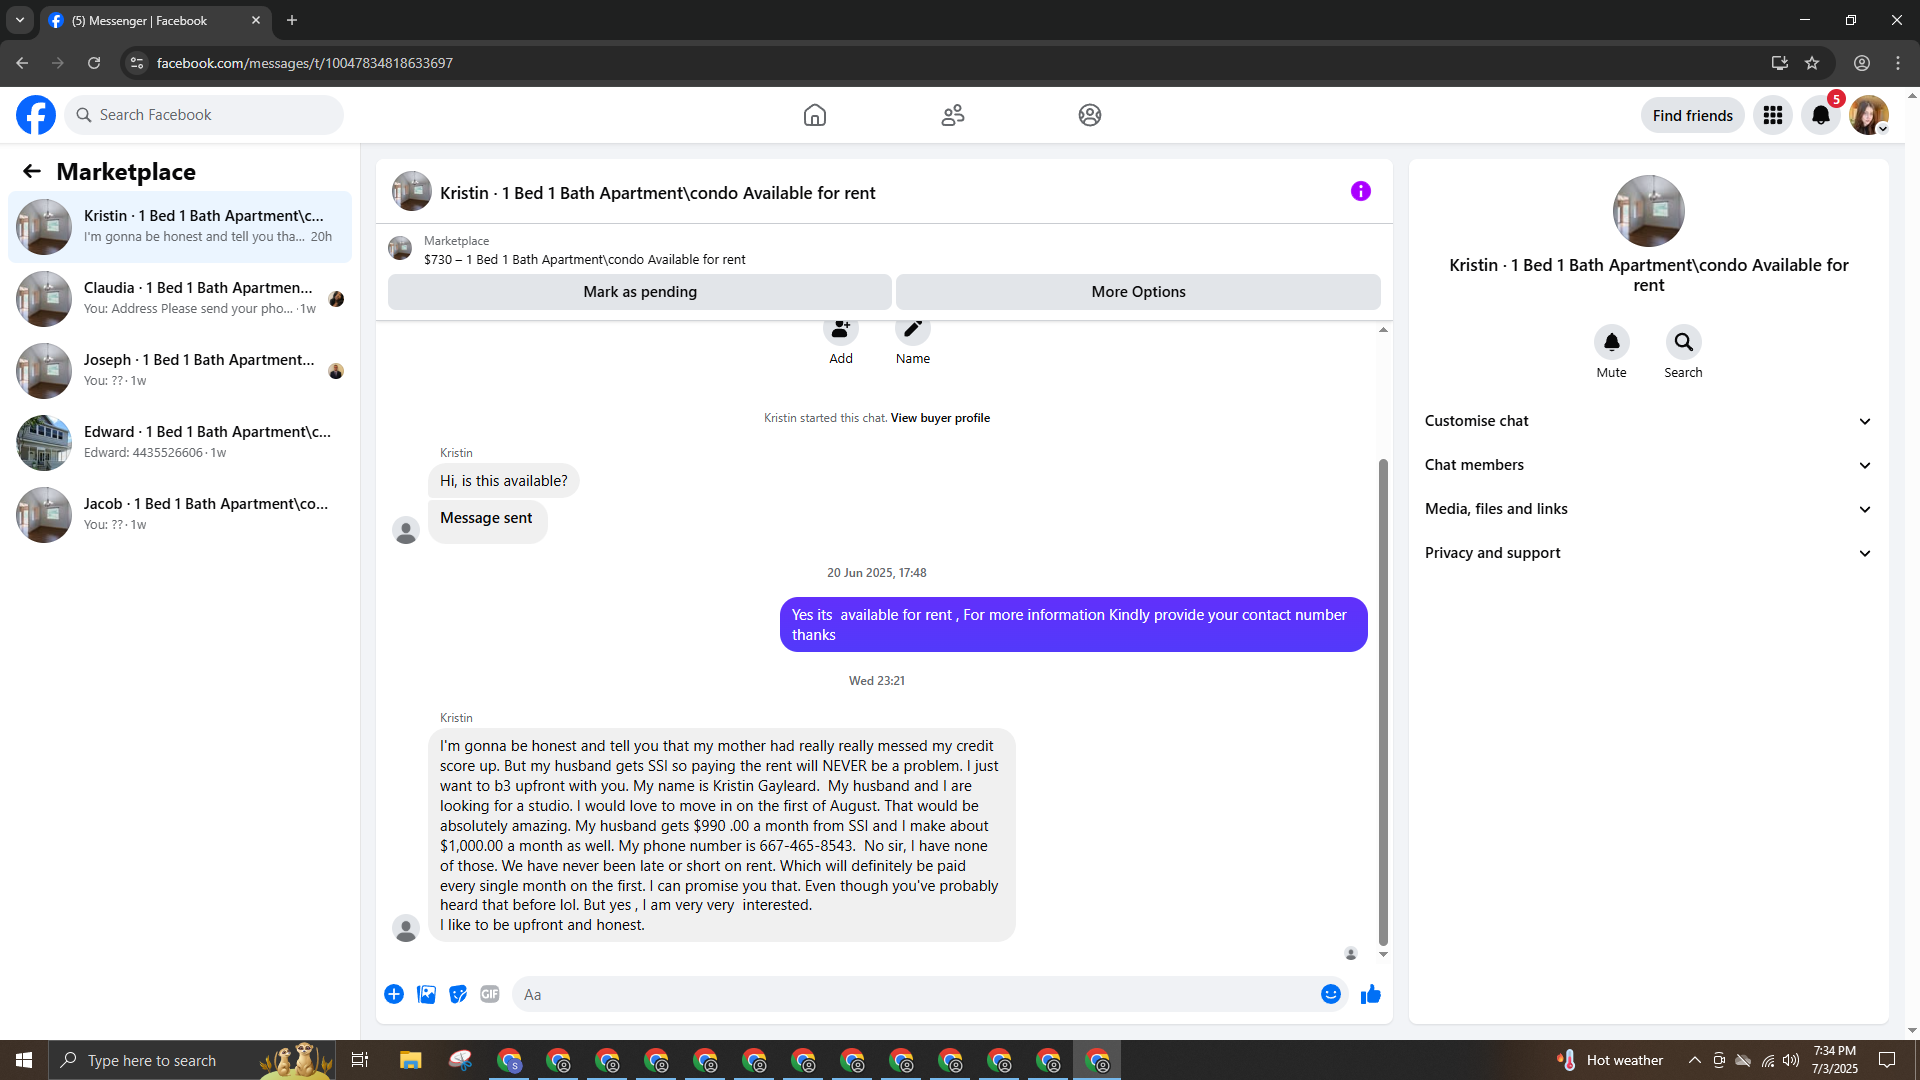Expand the Chat members section
Screen dimensions: 1920x1080
1648,465
